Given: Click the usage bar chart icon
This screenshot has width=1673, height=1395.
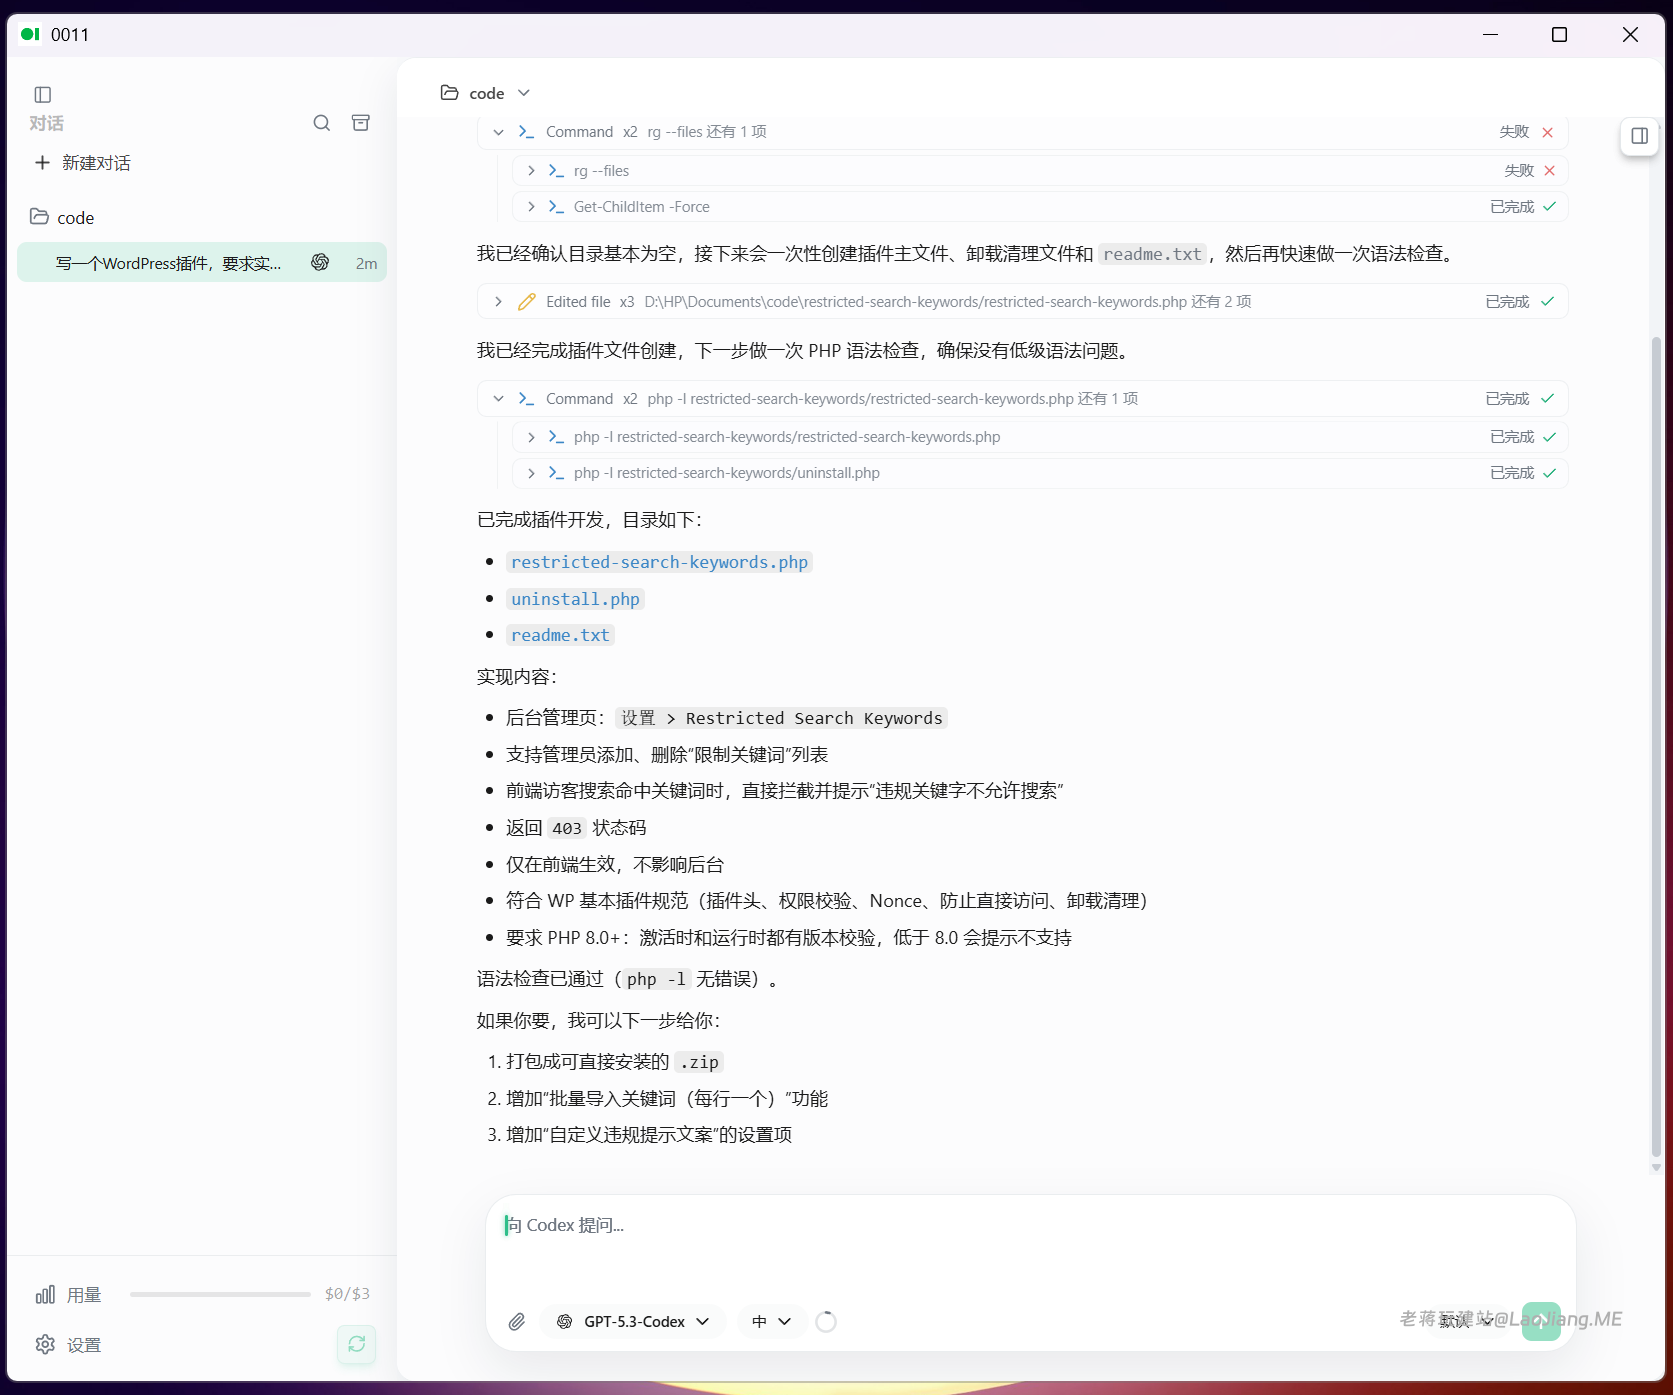Looking at the screenshot, I should pos(45,1295).
